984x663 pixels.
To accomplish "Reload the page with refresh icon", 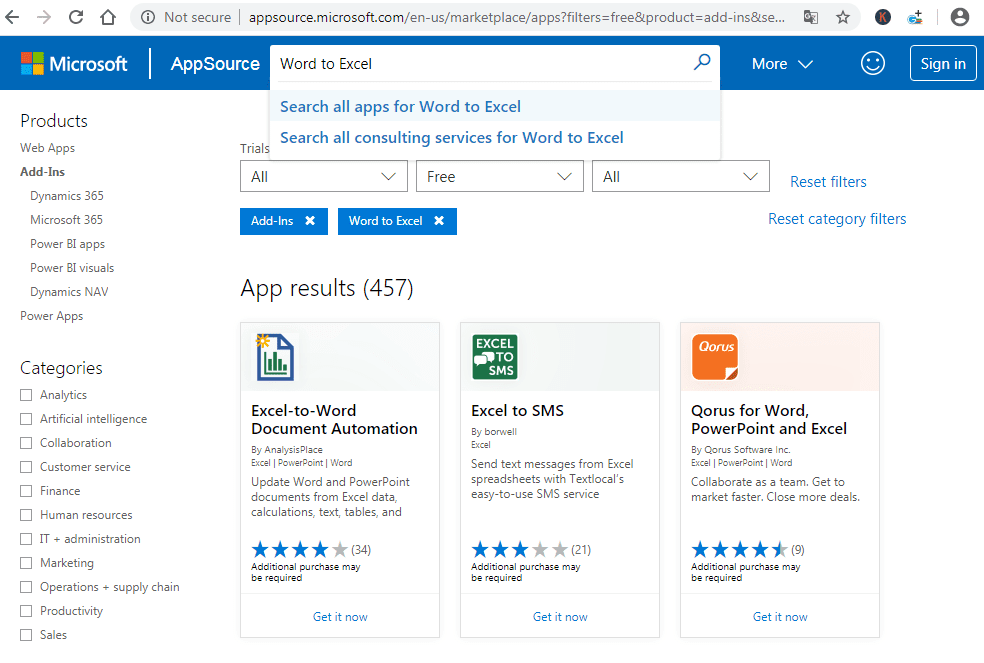I will click(76, 17).
